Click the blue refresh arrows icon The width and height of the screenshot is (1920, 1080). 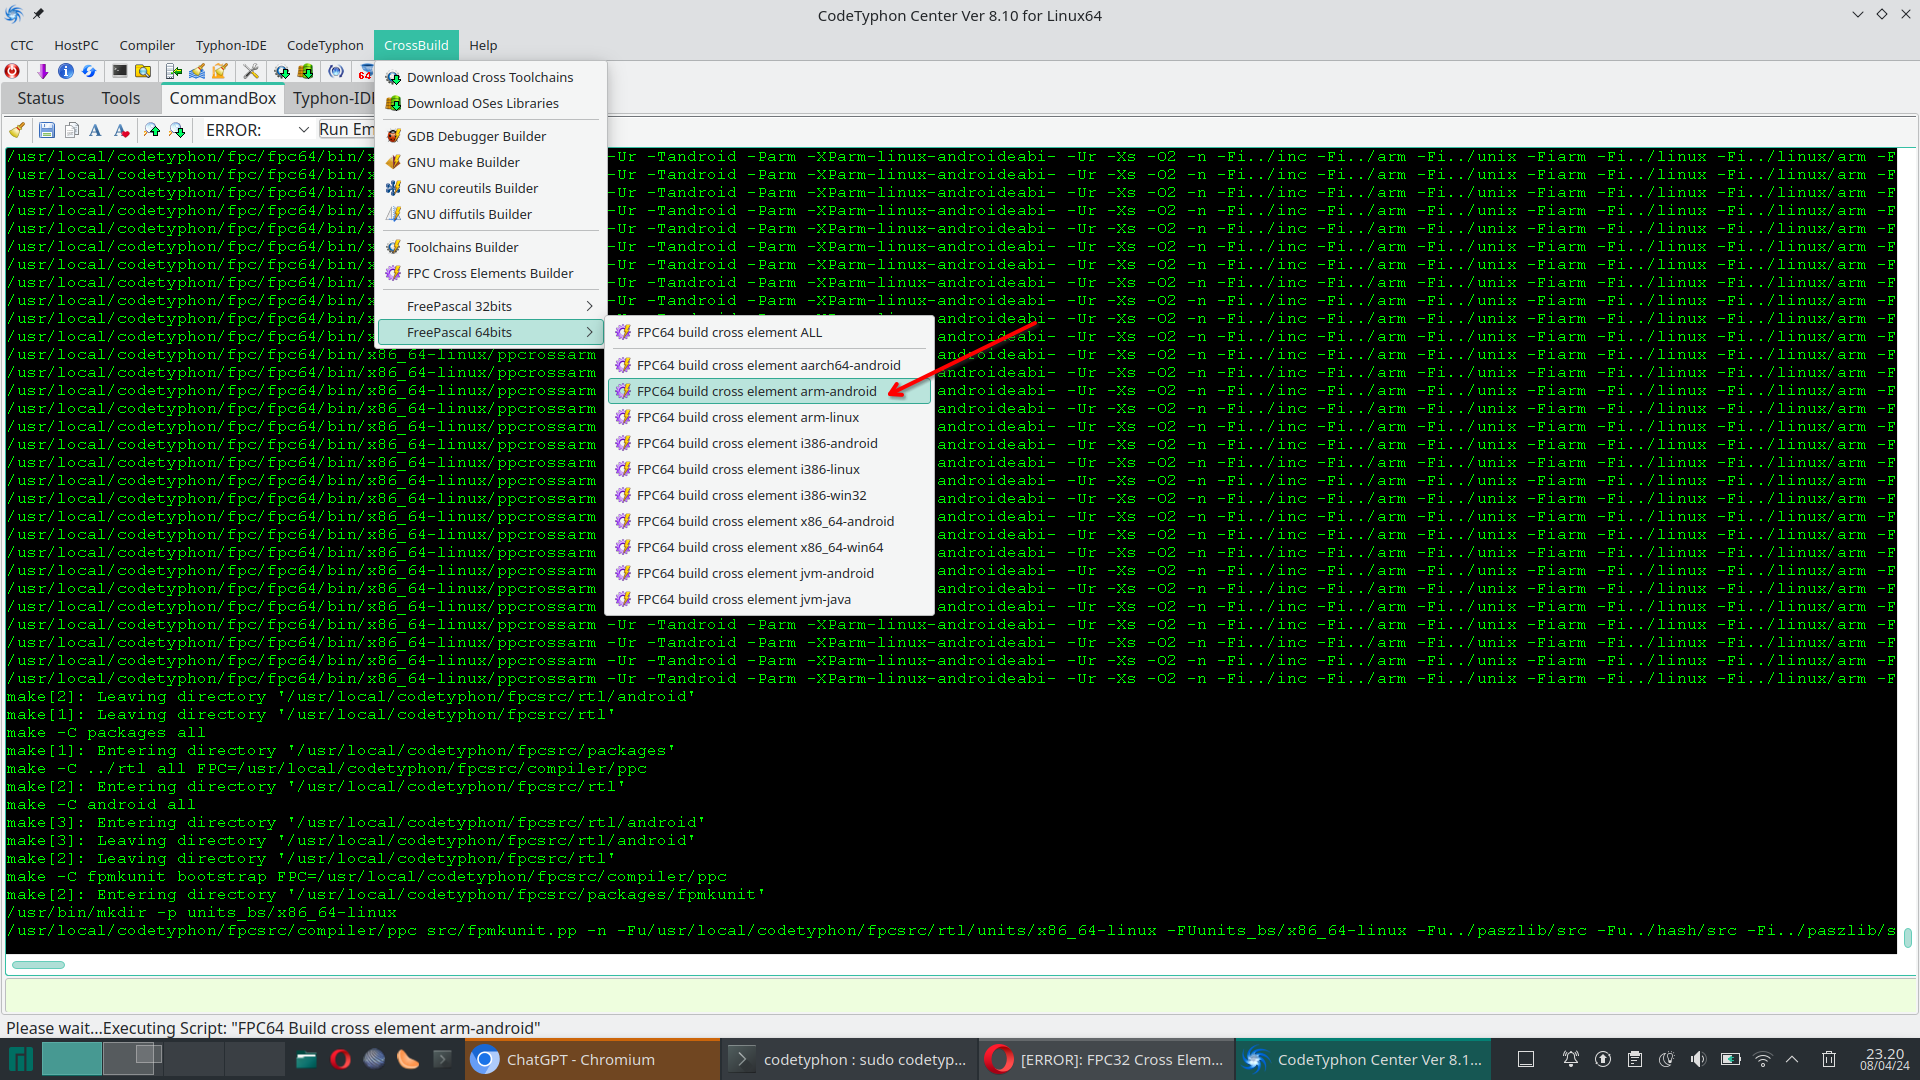click(x=89, y=71)
